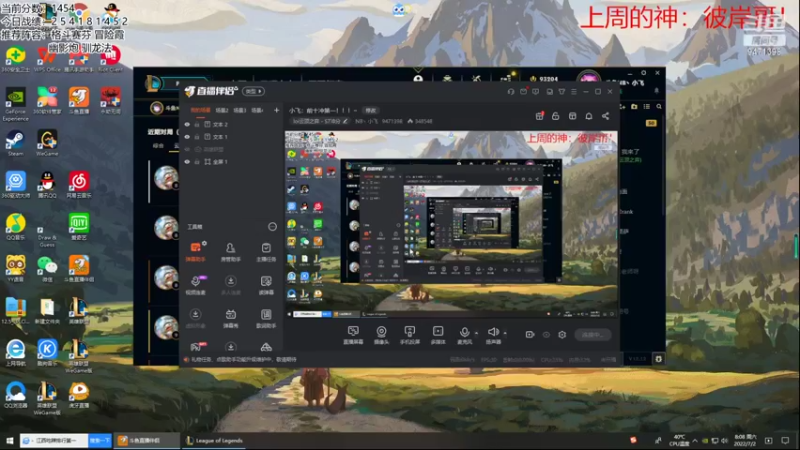Open the Windows Start menu
Screen dimensions: 800x450
click(10, 440)
